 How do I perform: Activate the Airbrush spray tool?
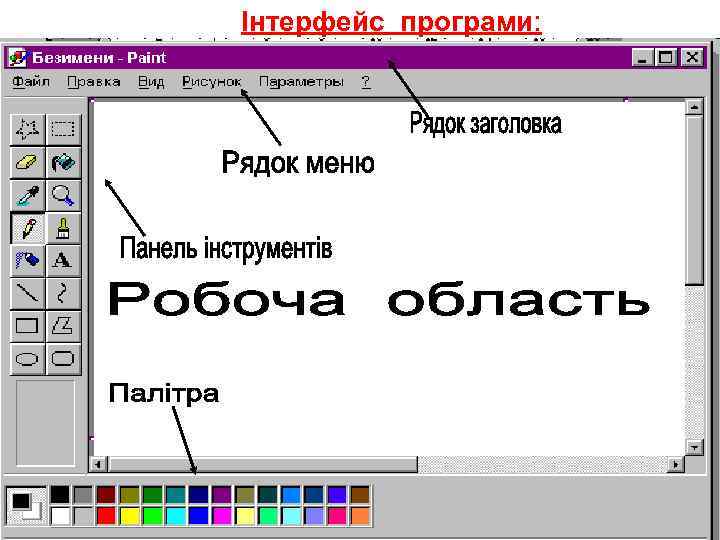tap(28, 260)
